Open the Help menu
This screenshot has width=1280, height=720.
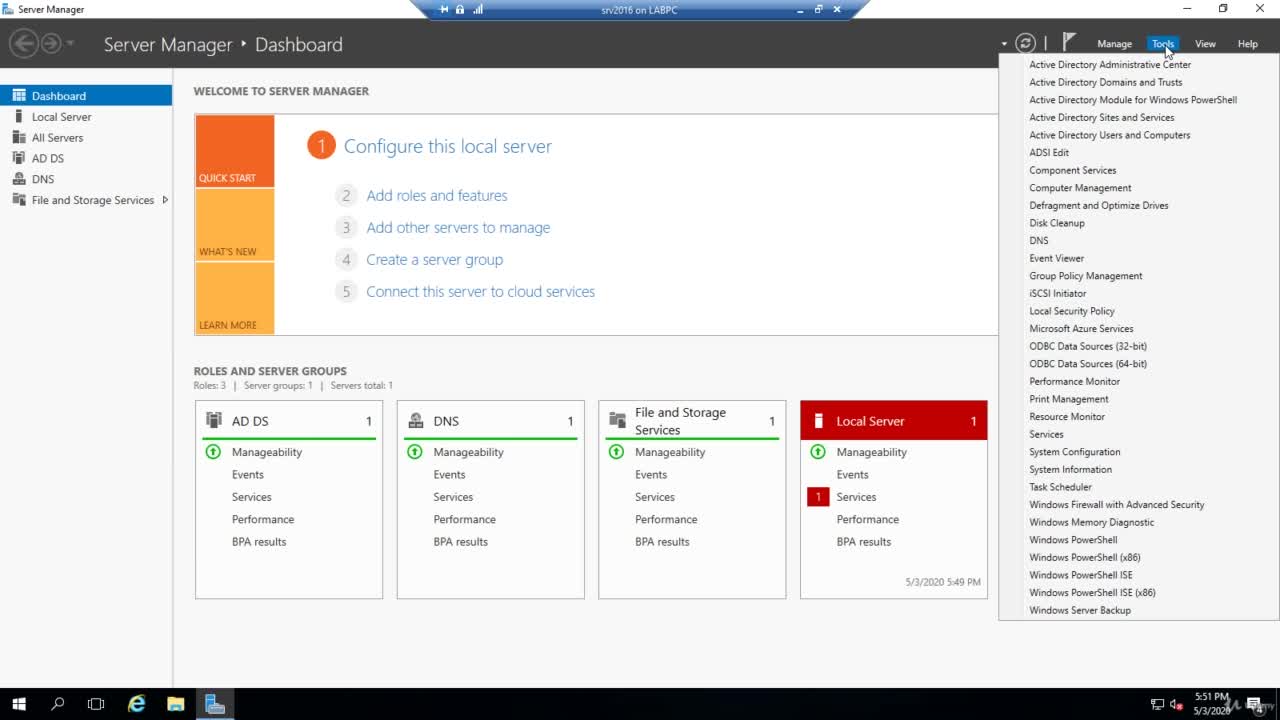1247,44
